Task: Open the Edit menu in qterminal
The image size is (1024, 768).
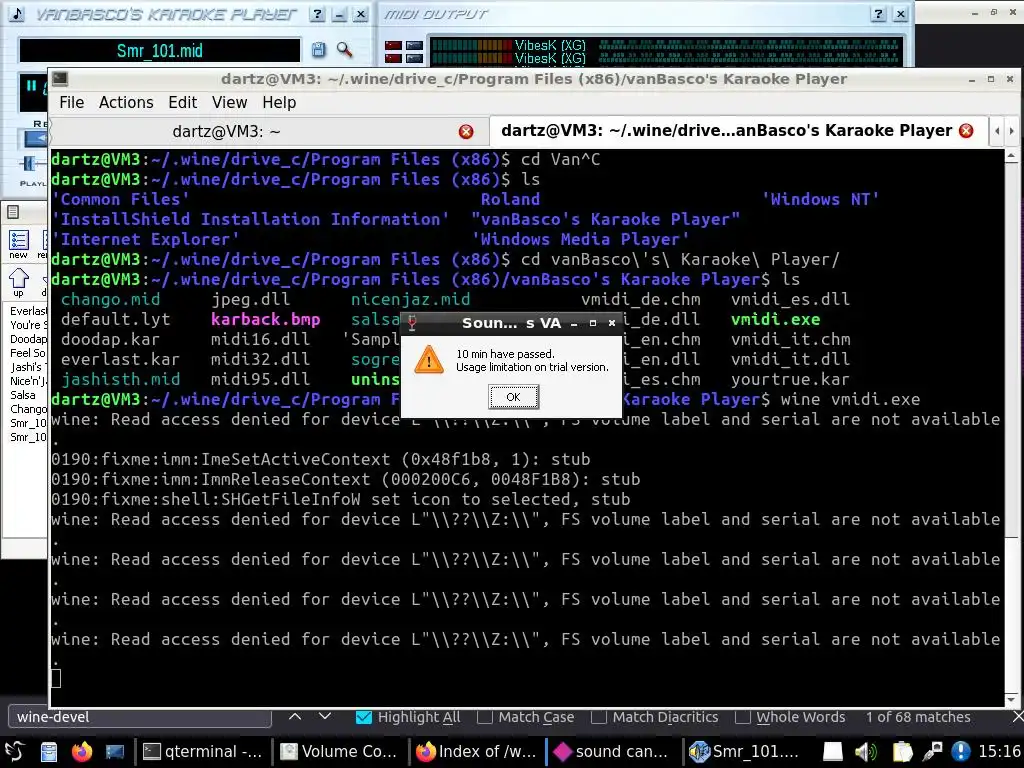Action: tap(182, 103)
